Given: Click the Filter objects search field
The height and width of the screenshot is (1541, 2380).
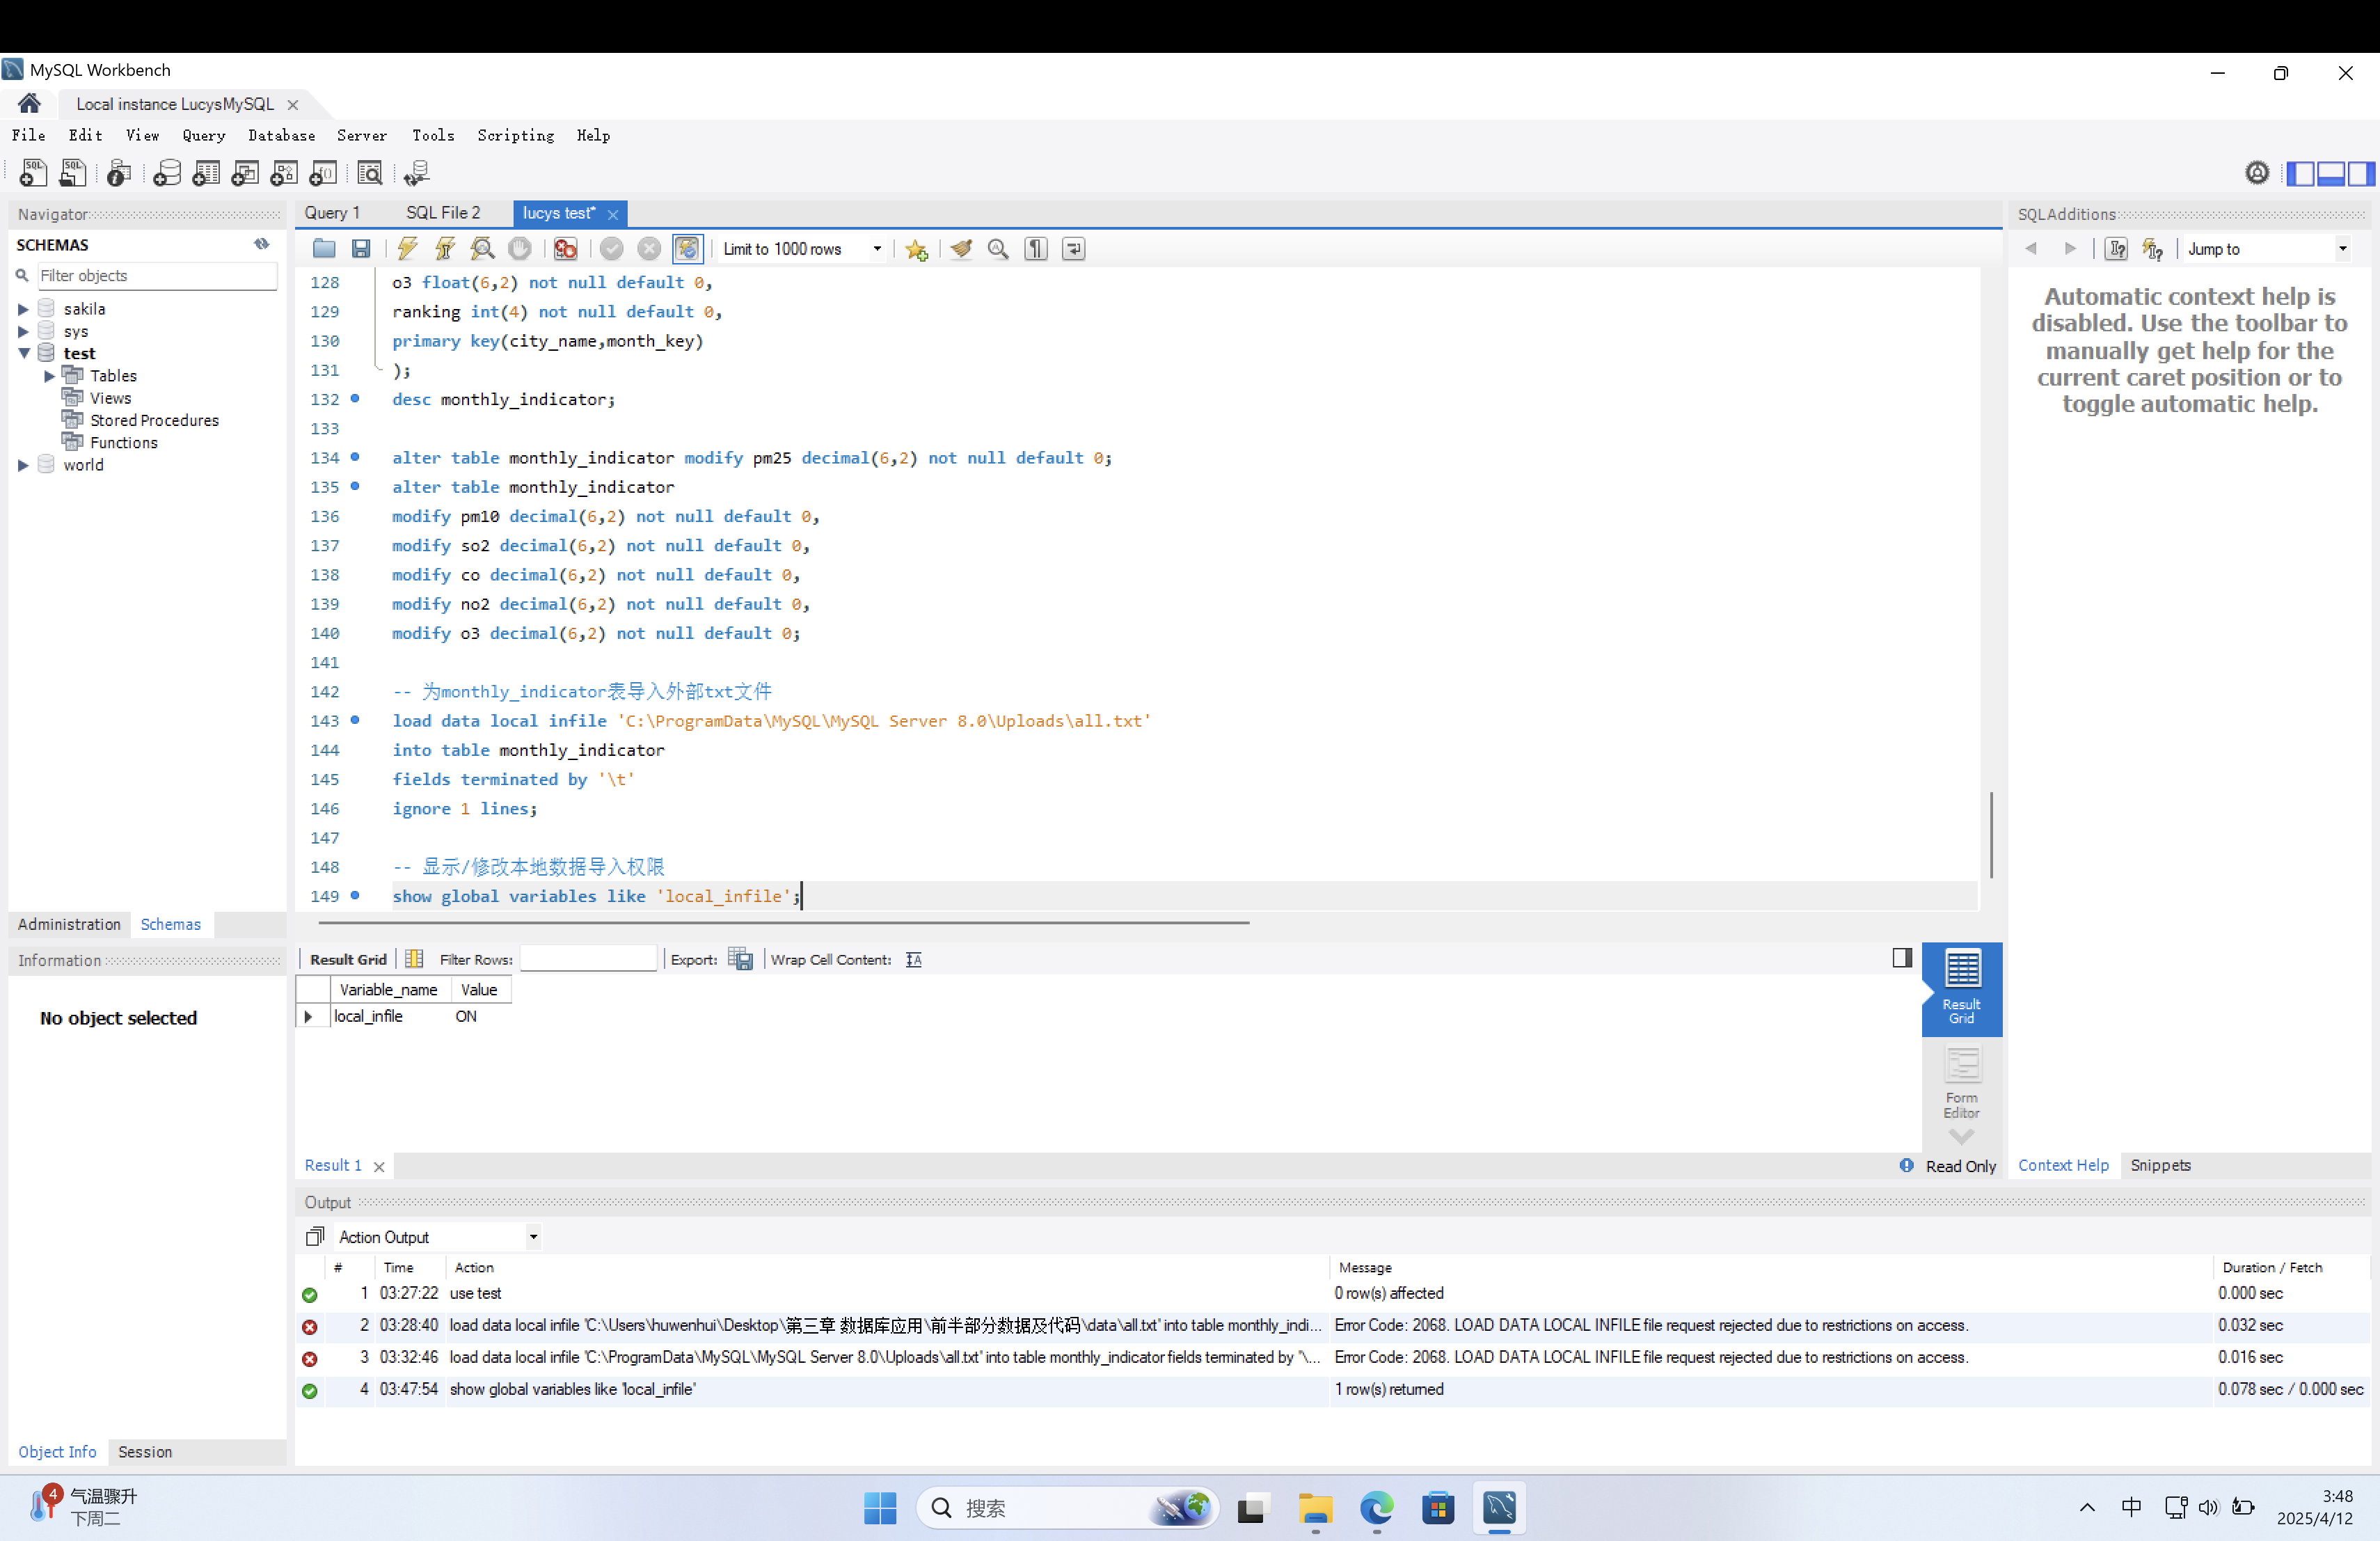Looking at the screenshot, I should [156, 275].
